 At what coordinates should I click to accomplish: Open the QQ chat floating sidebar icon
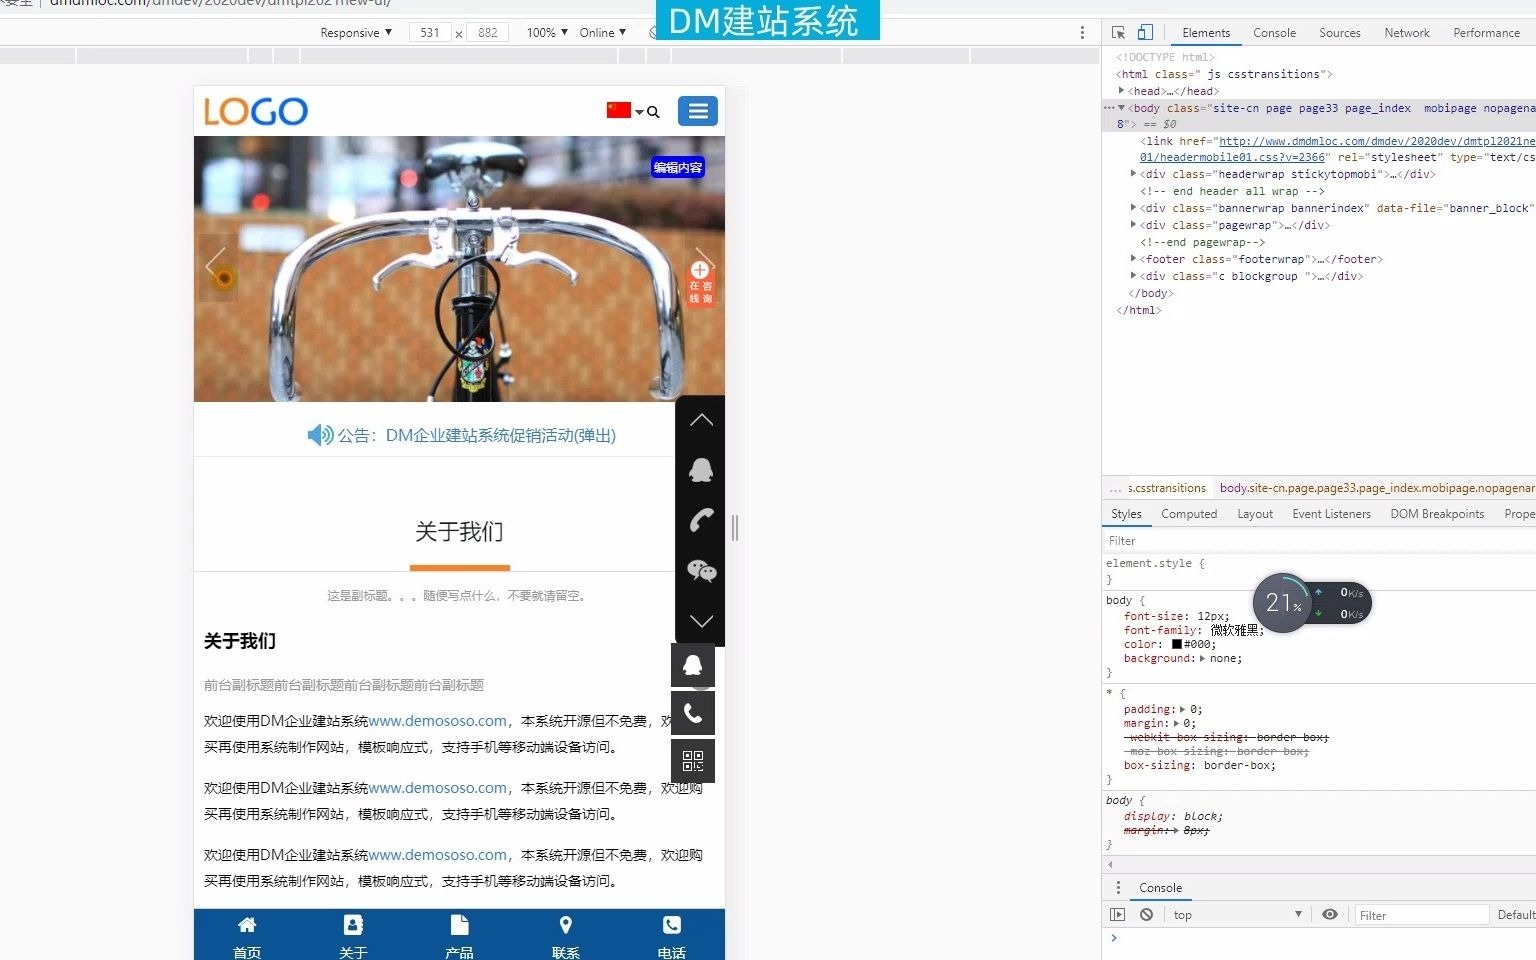click(x=700, y=470)
